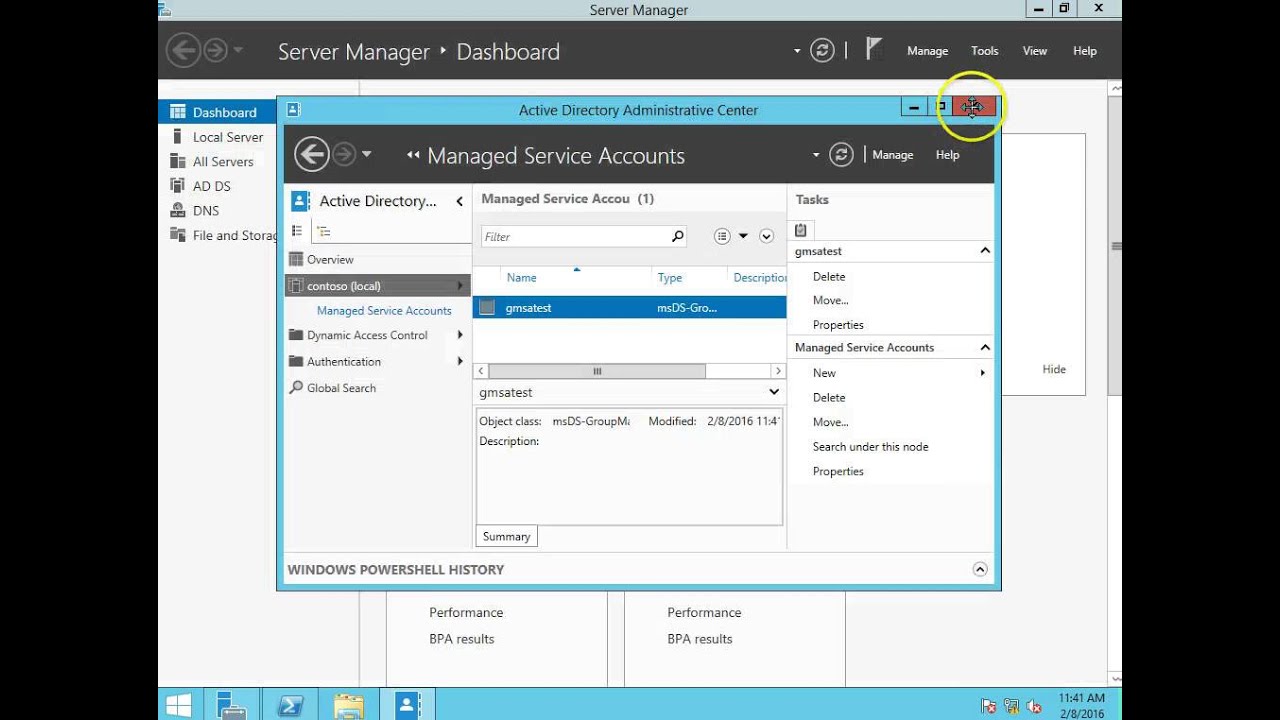
Task: Open the New submenu arrow in Tasks
Action: (x=983, y=373)
